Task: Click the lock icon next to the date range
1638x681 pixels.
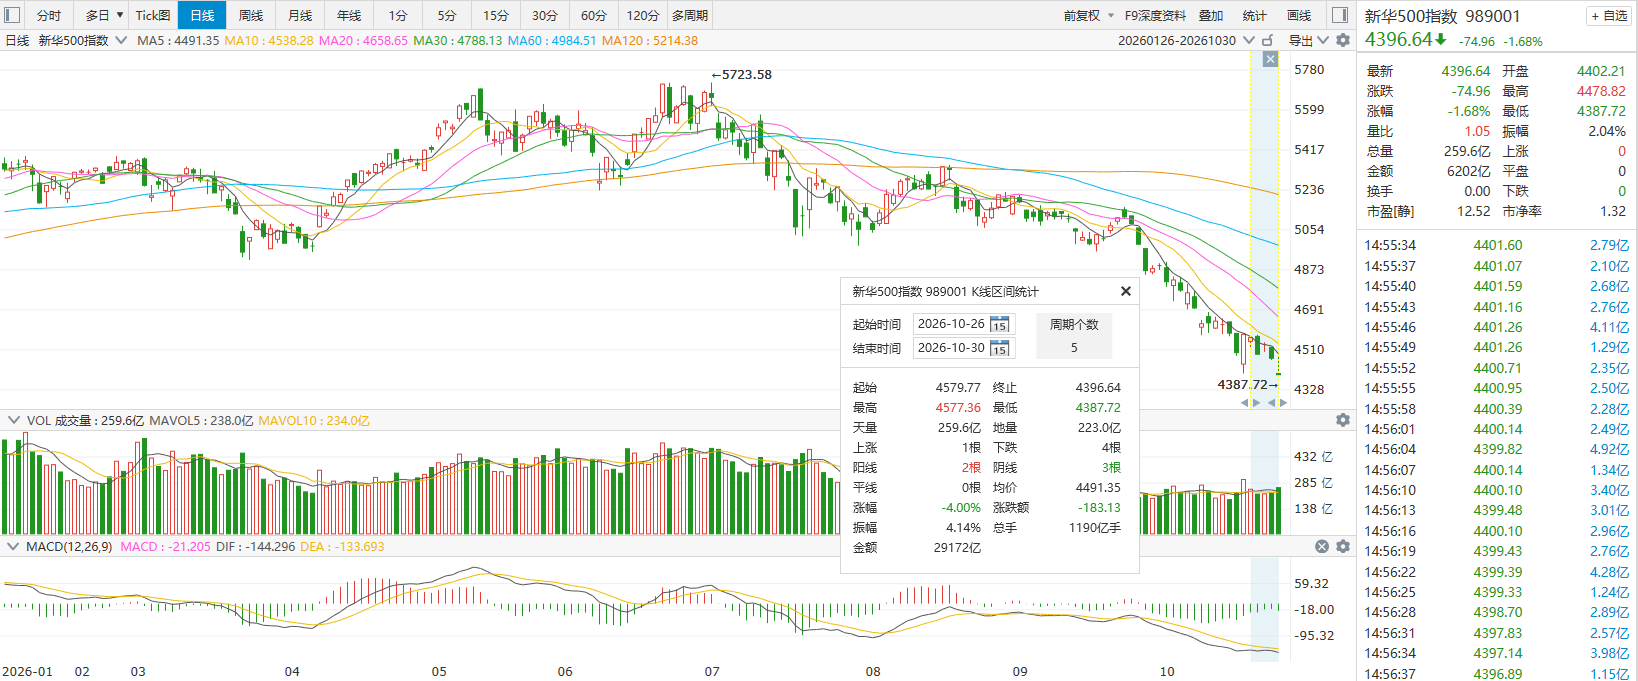Action: (1268, 40)
